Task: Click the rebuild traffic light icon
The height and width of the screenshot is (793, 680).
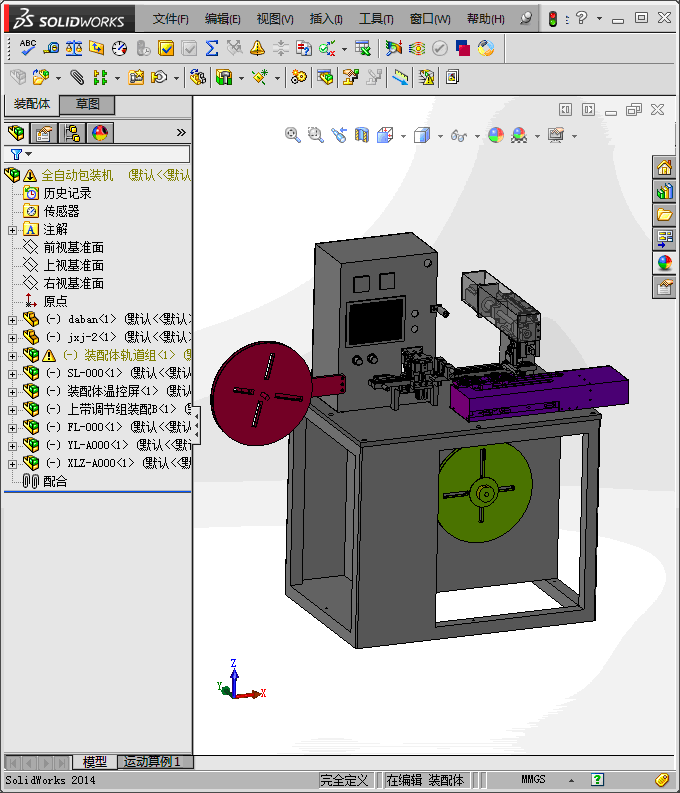Action: tap(553, 19)
